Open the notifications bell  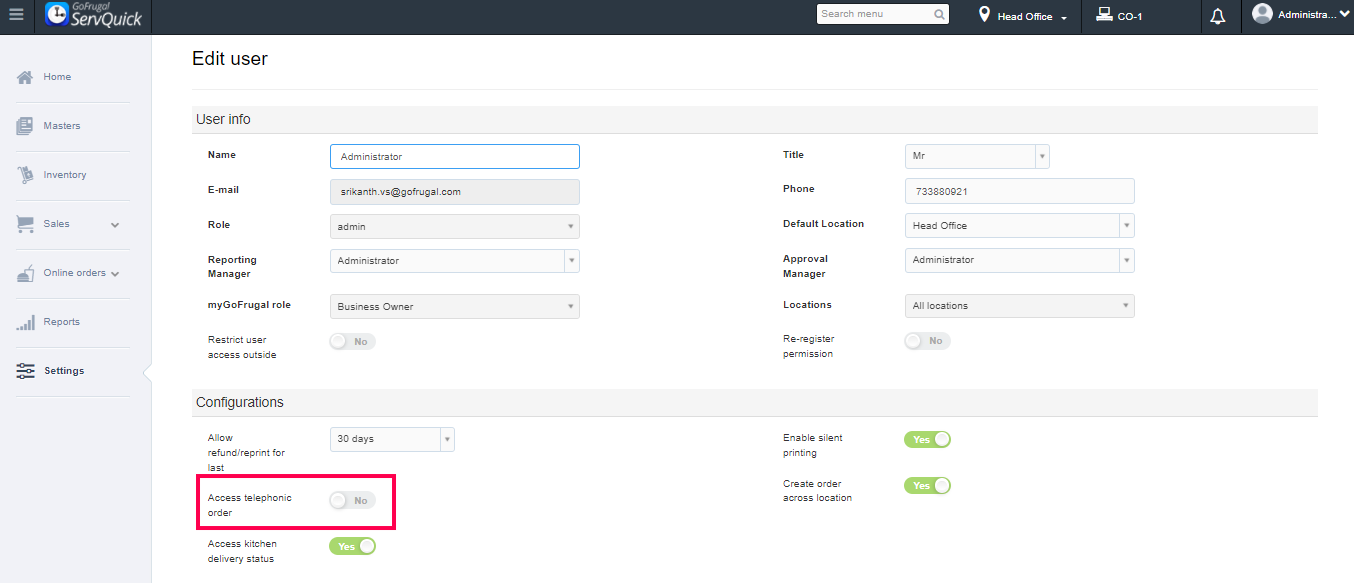click(1217, 17)
